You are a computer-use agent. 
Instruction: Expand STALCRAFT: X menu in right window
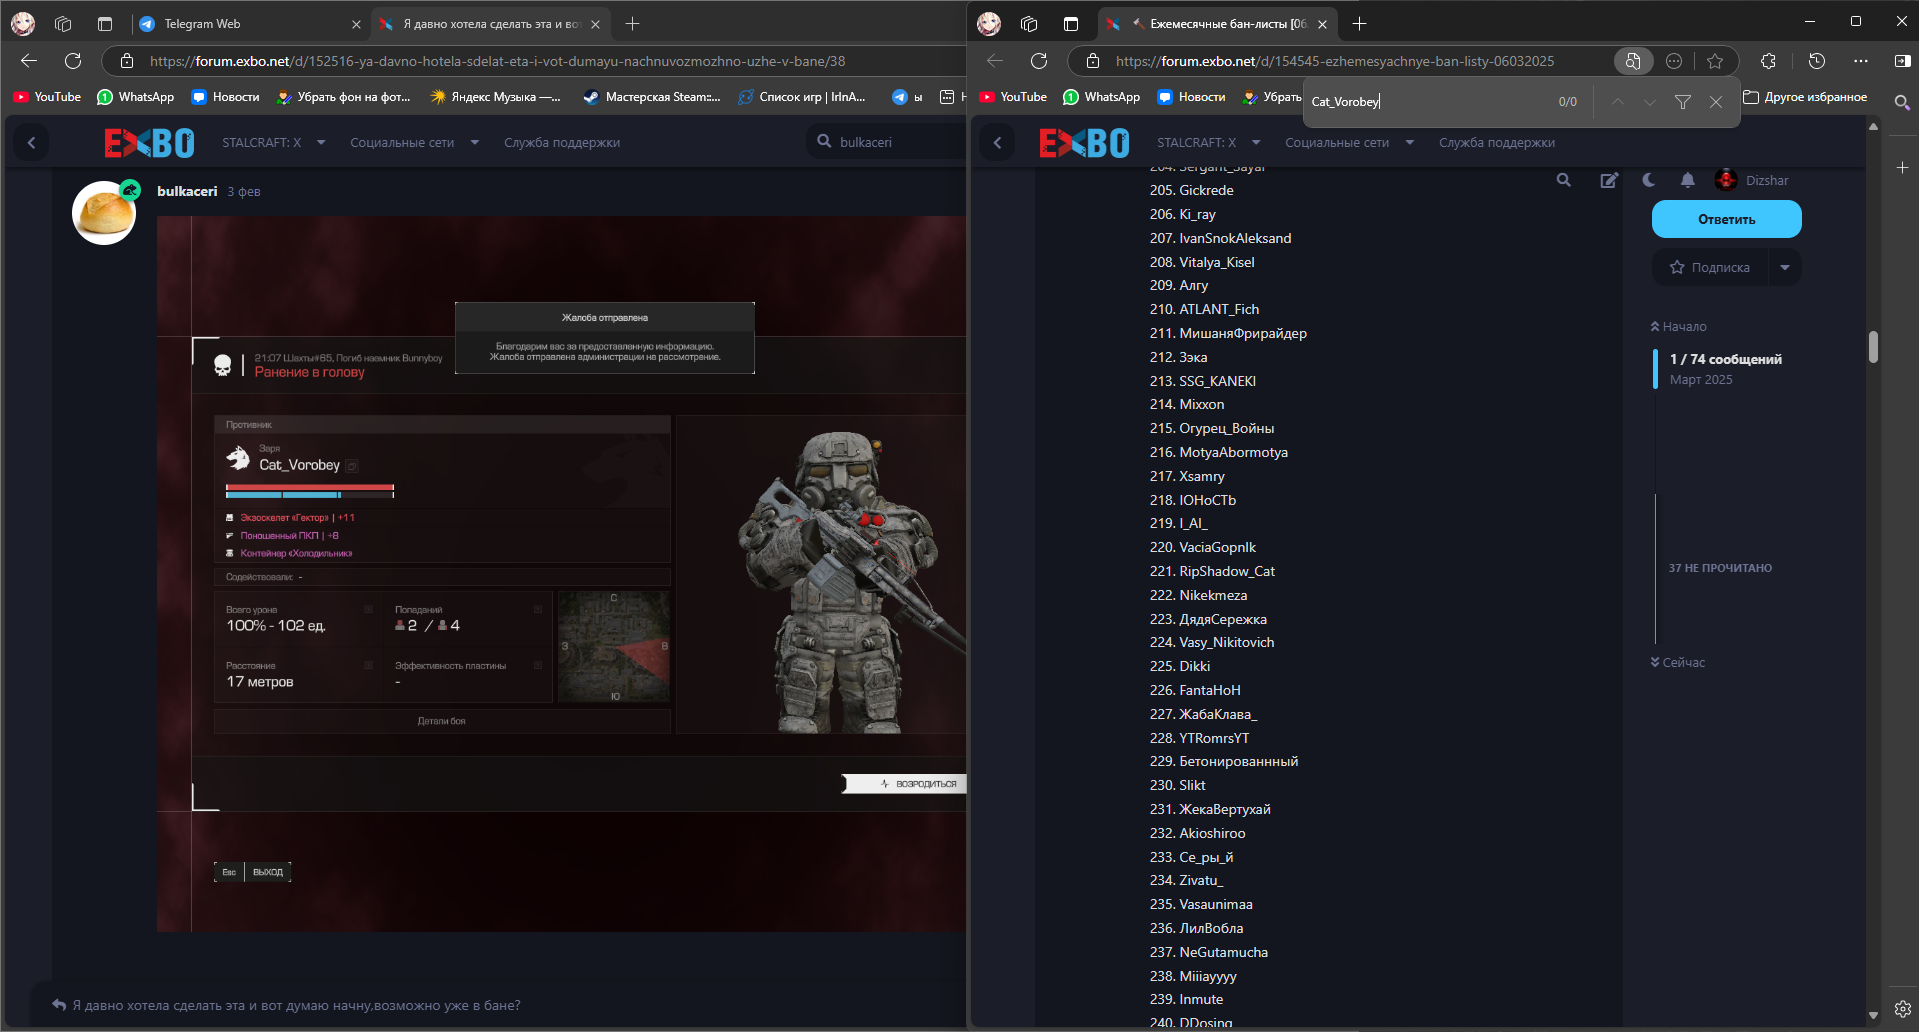(1208, 143)
